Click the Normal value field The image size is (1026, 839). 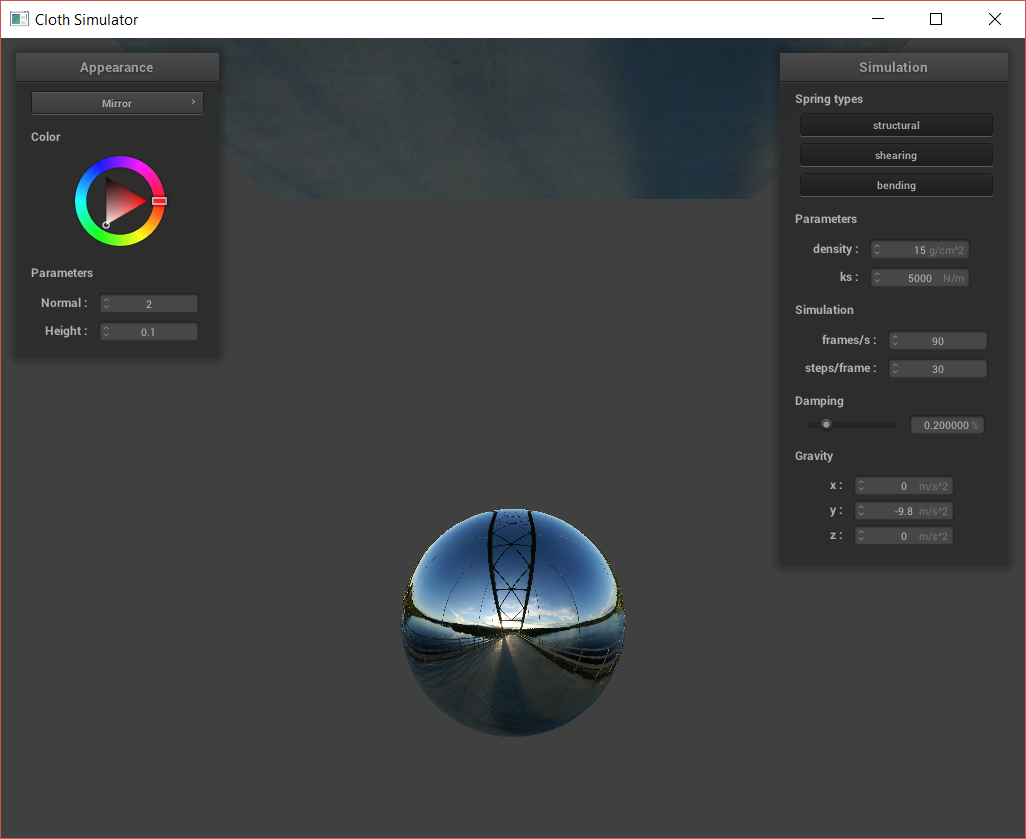[149, 304]
